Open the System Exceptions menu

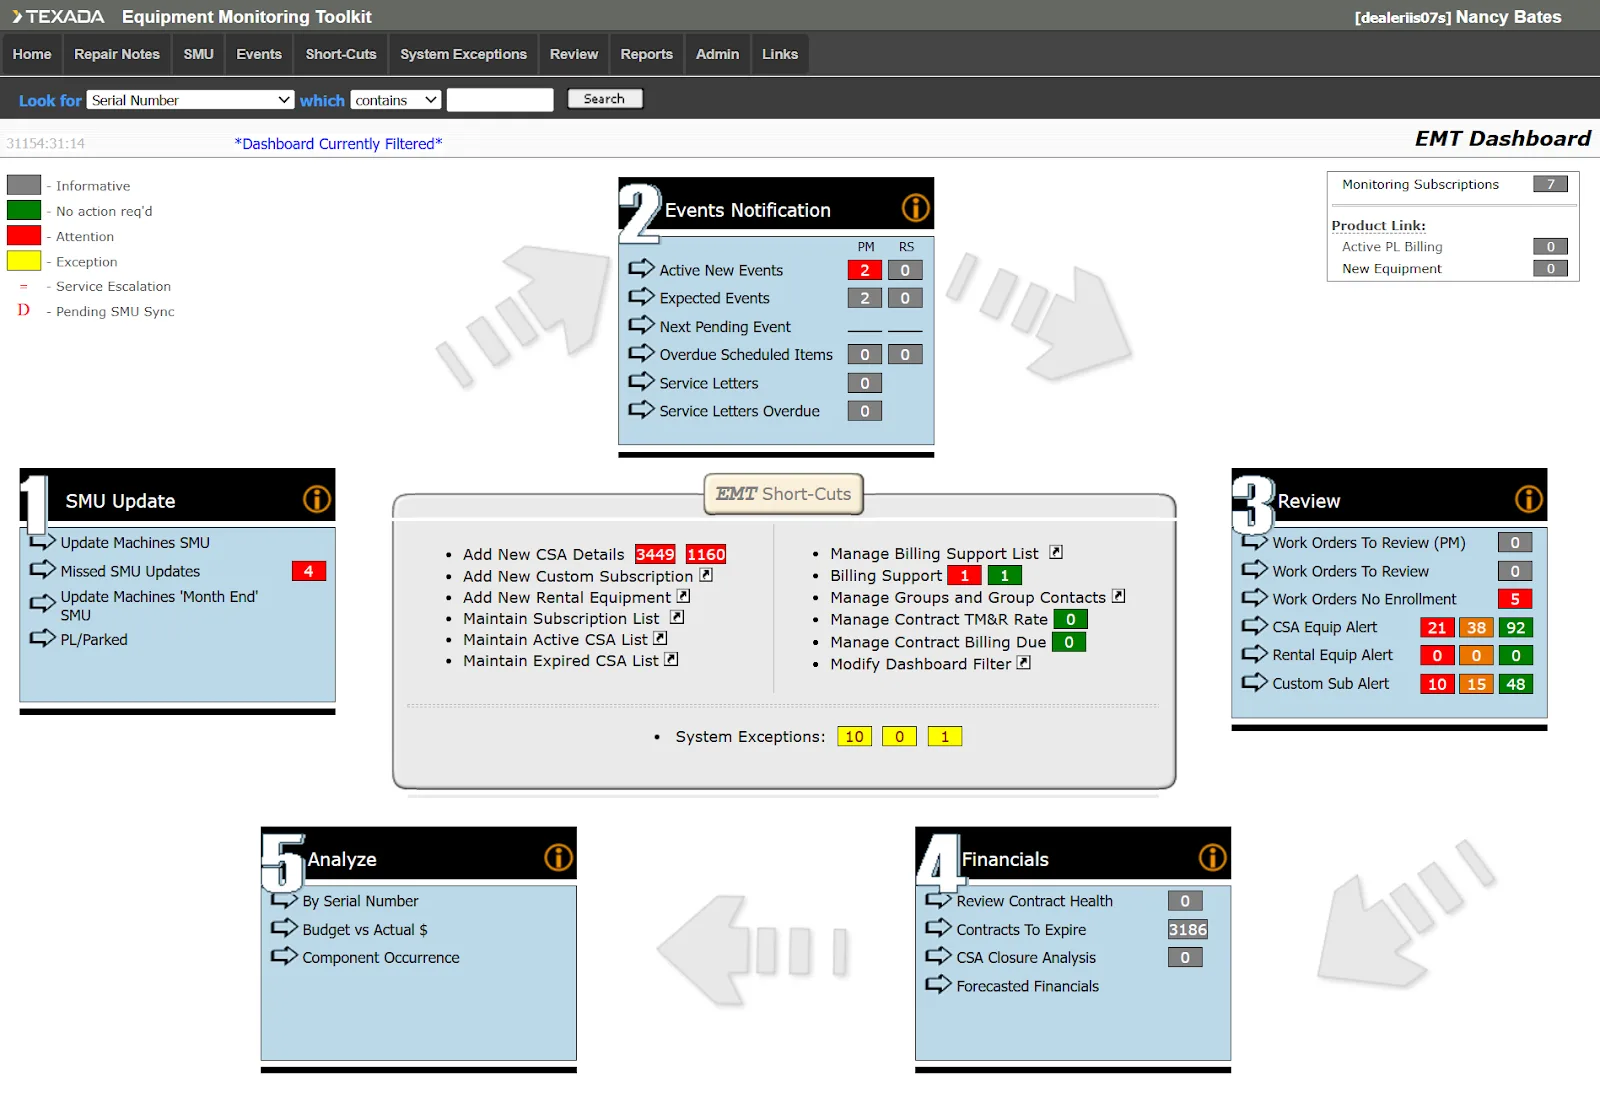[463, 54]
